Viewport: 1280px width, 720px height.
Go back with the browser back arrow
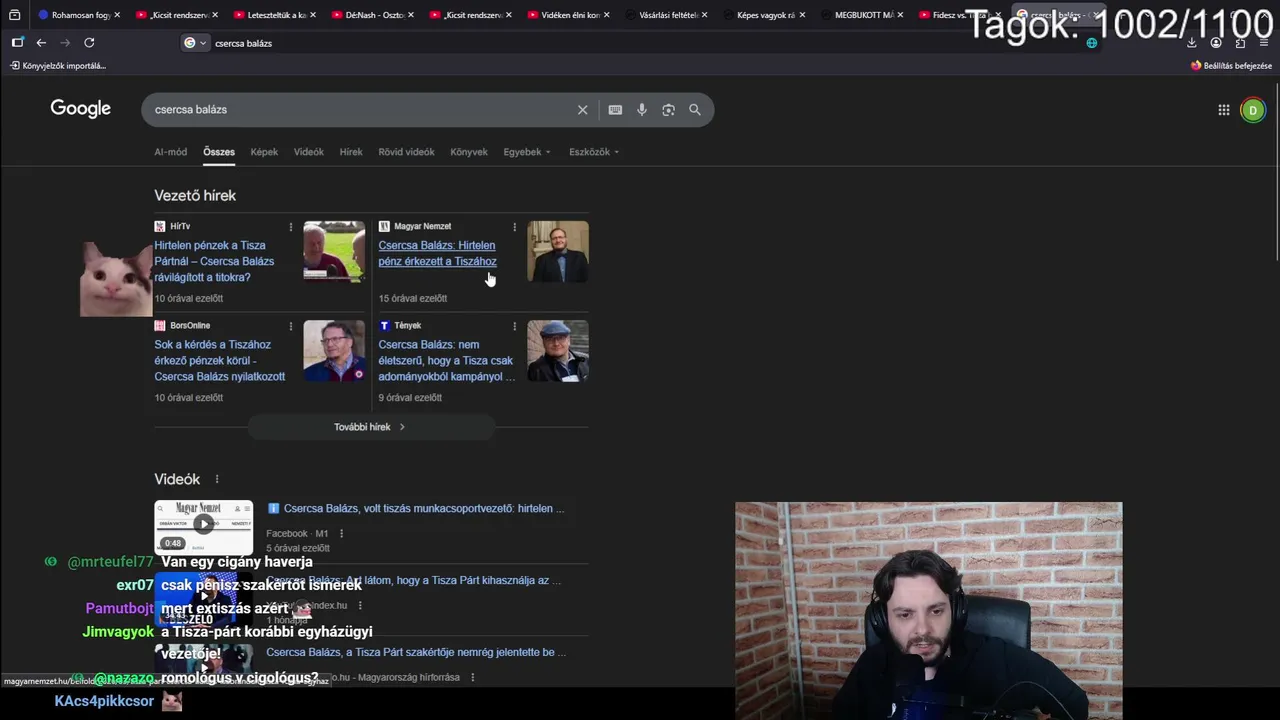click(x=41, y=43)
